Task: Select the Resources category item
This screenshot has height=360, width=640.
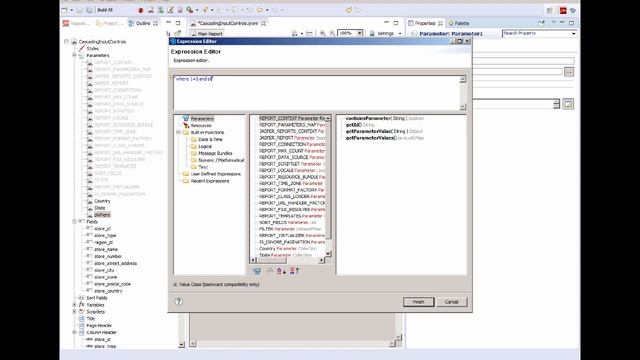Action: pos(201,125)
